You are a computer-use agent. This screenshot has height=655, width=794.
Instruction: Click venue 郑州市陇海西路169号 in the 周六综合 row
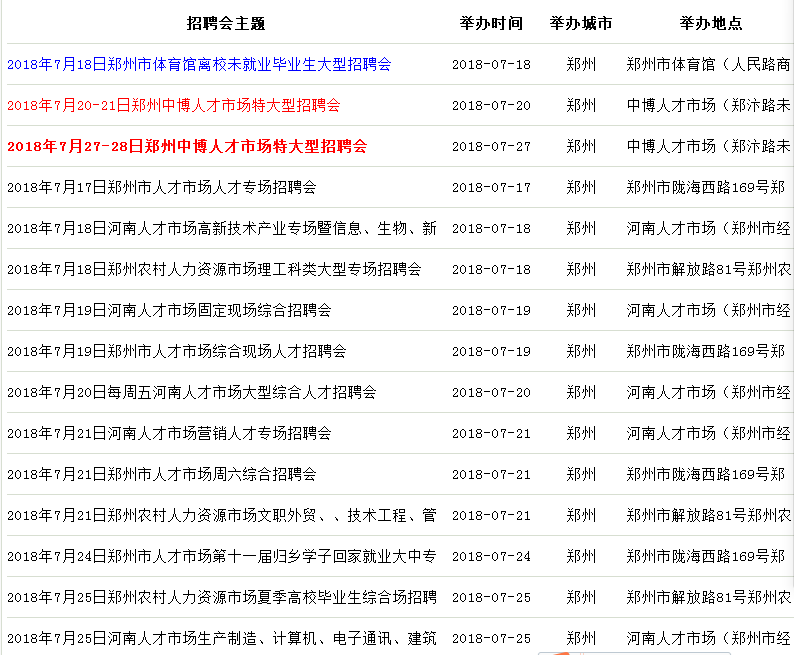coord(706,474)
